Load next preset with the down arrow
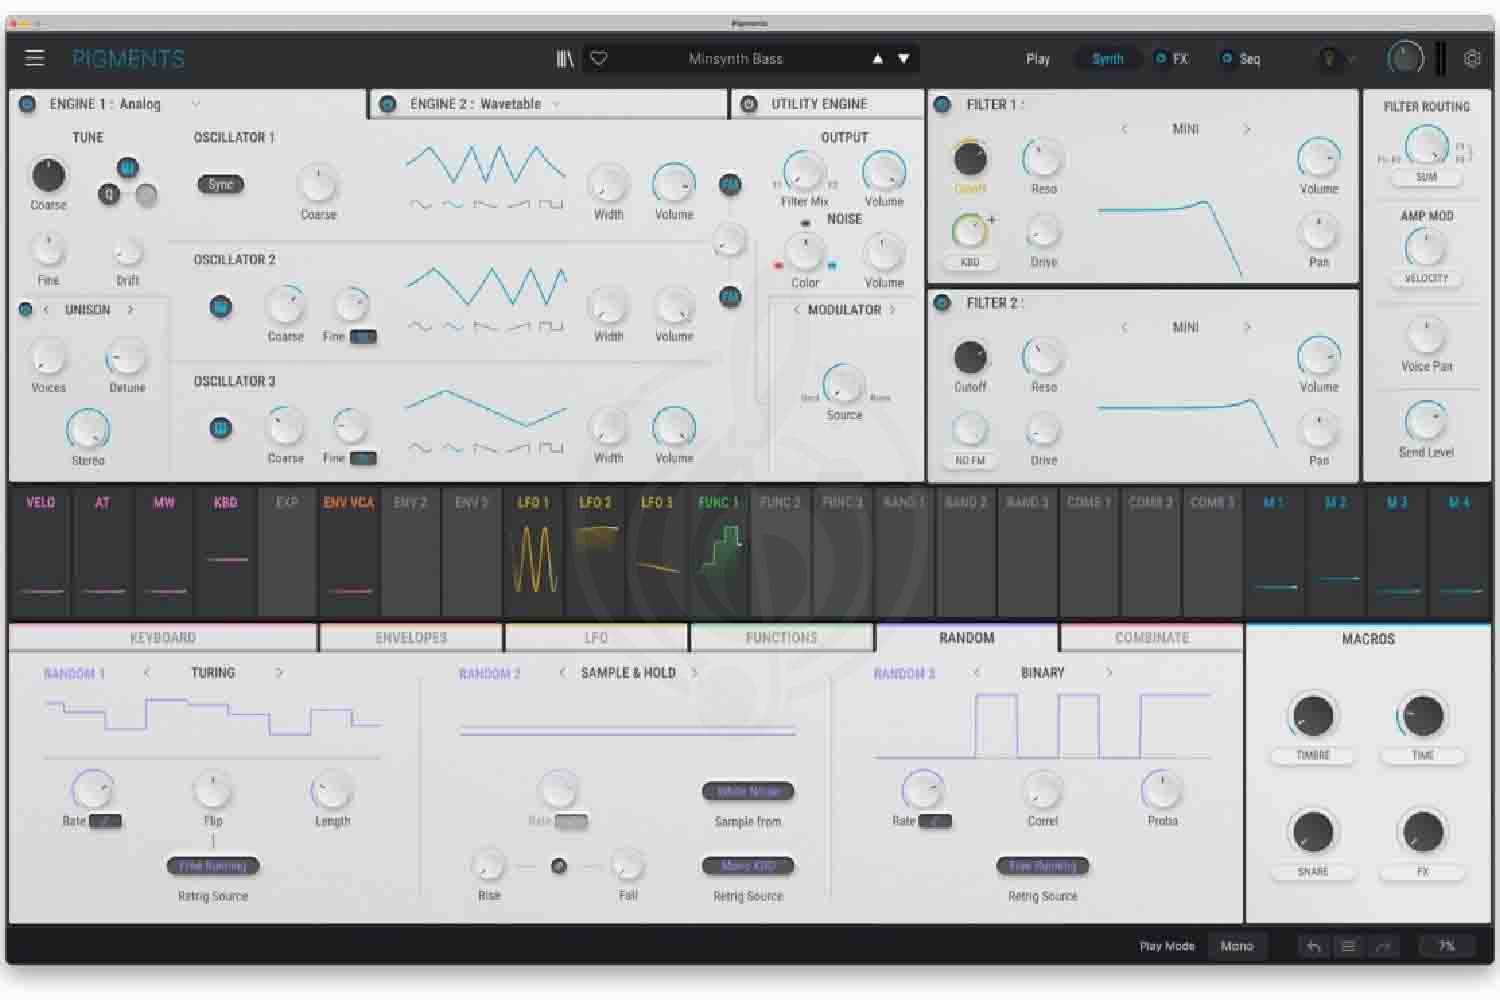This screenshot has height=1000, width=1500. point(904,59)
